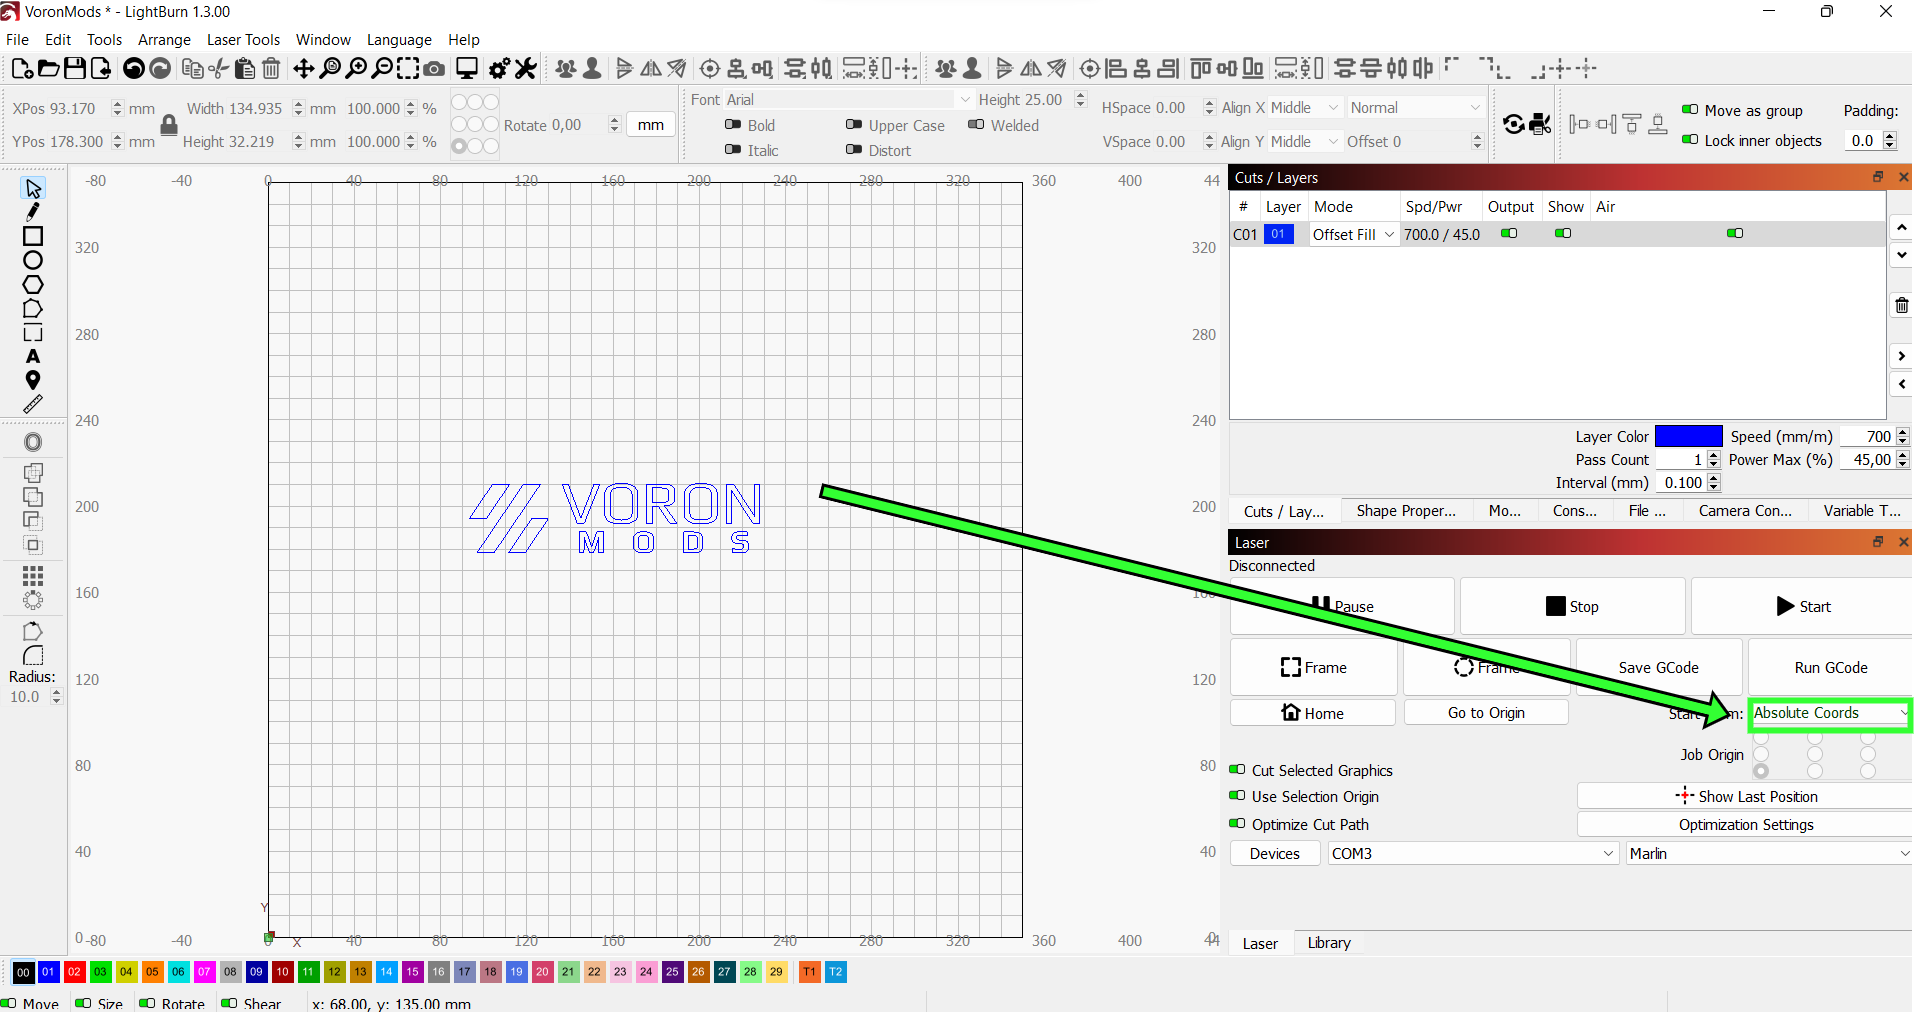This screenshot has height=1013, width=1914.
Task: Toggle Upper Case text option
Action: [x=854, y=125]
